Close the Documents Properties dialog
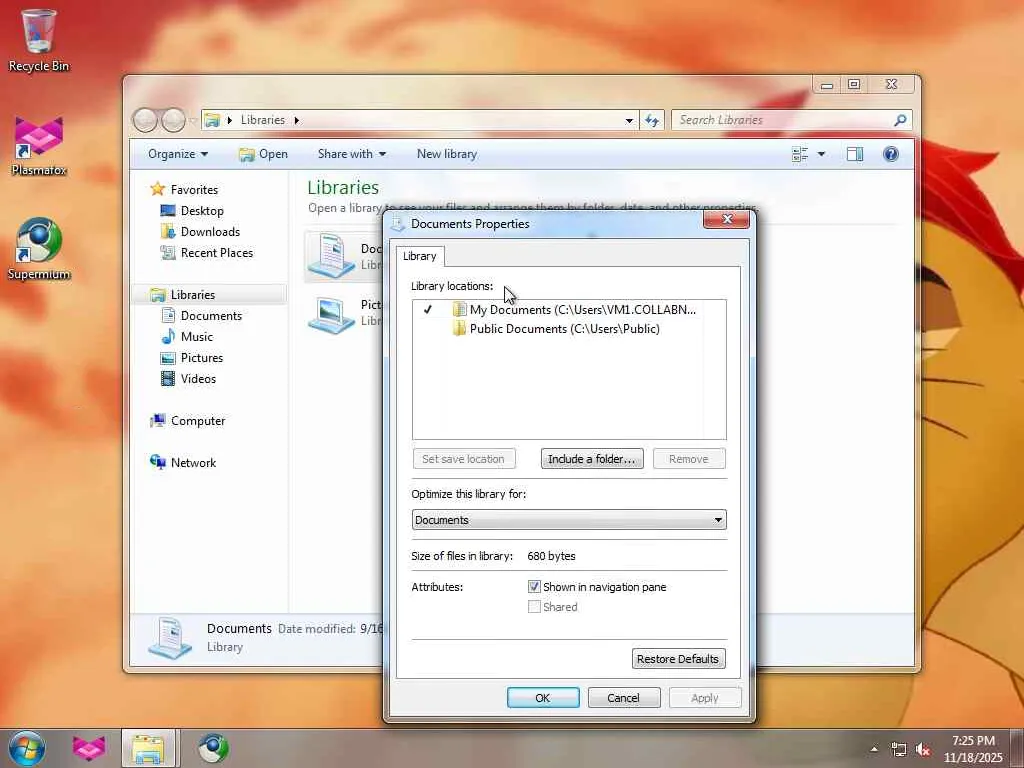This screenshot has width=1024, height=768. pyautogui.click(x=727, y=219)
